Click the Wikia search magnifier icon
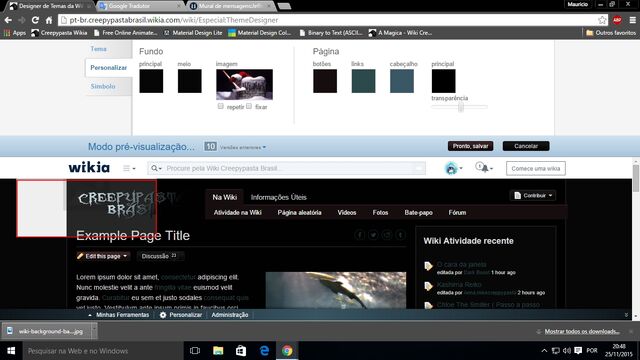Screen dimensions: 640x360 pyautogui.click(x=154, y=168)
